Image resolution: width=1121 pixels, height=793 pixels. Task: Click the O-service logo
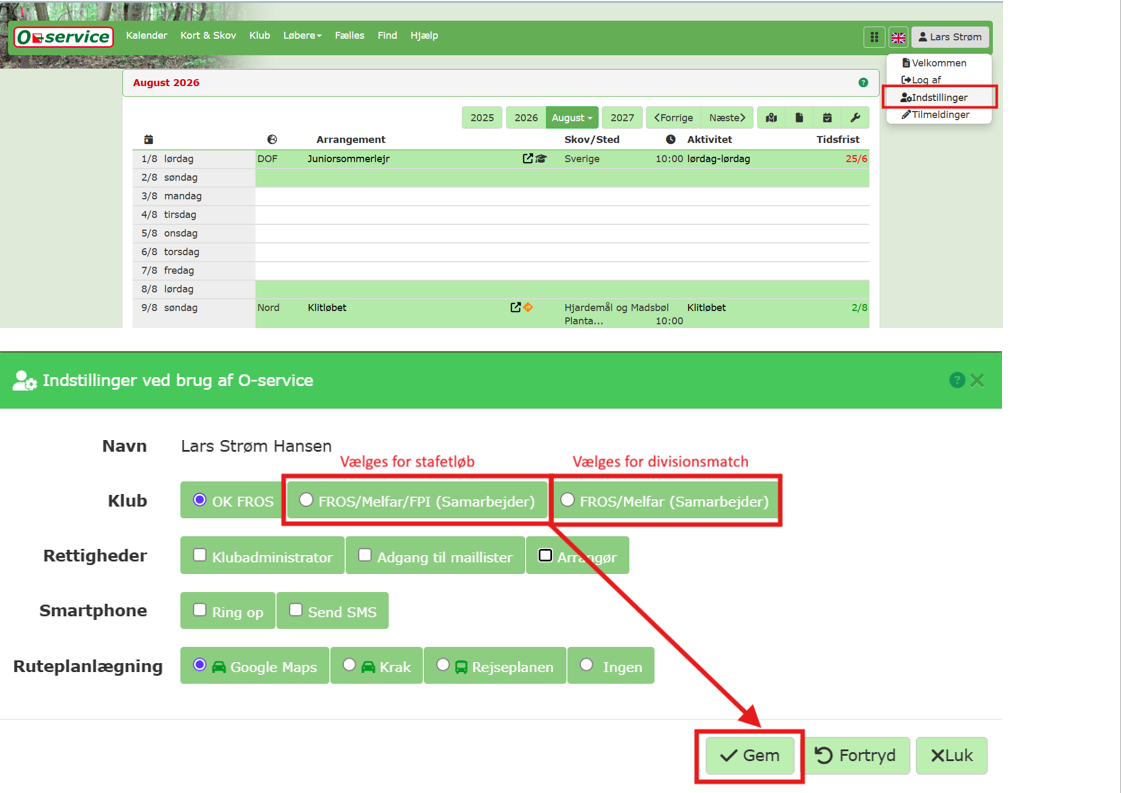click(x=64, y=36)
